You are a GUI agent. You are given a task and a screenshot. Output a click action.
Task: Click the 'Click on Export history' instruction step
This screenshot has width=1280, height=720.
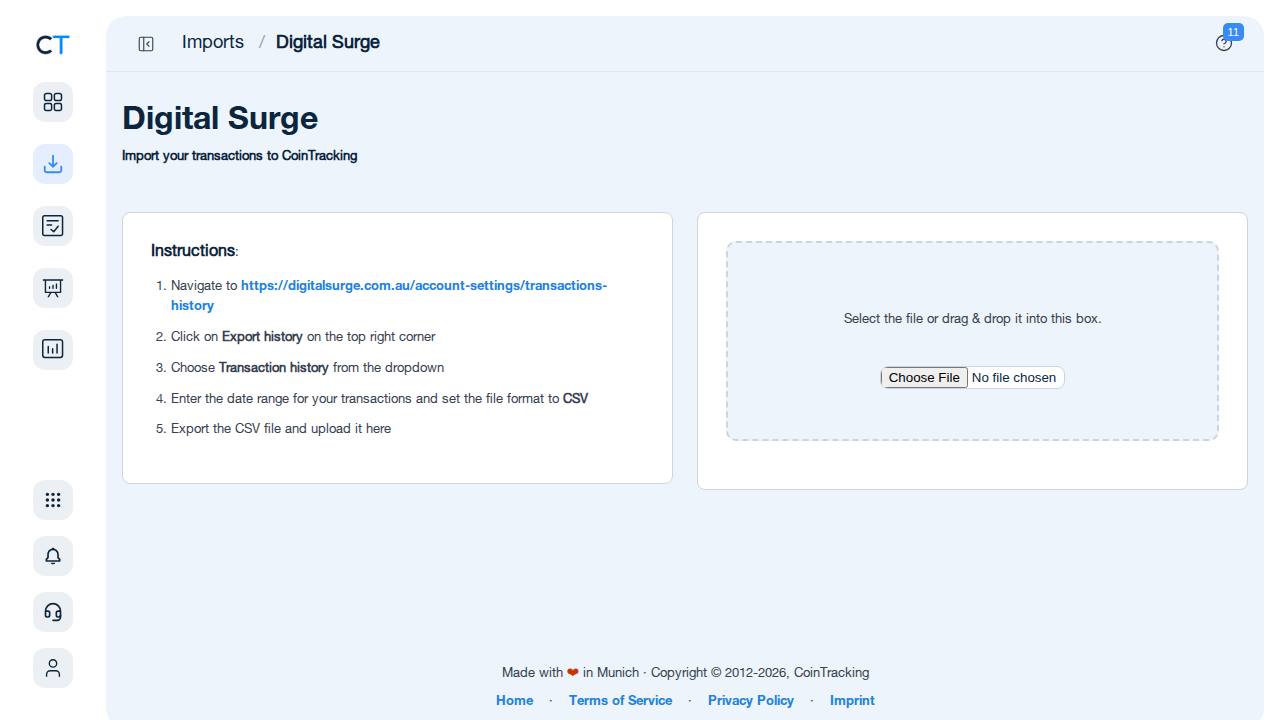[303, 336]
